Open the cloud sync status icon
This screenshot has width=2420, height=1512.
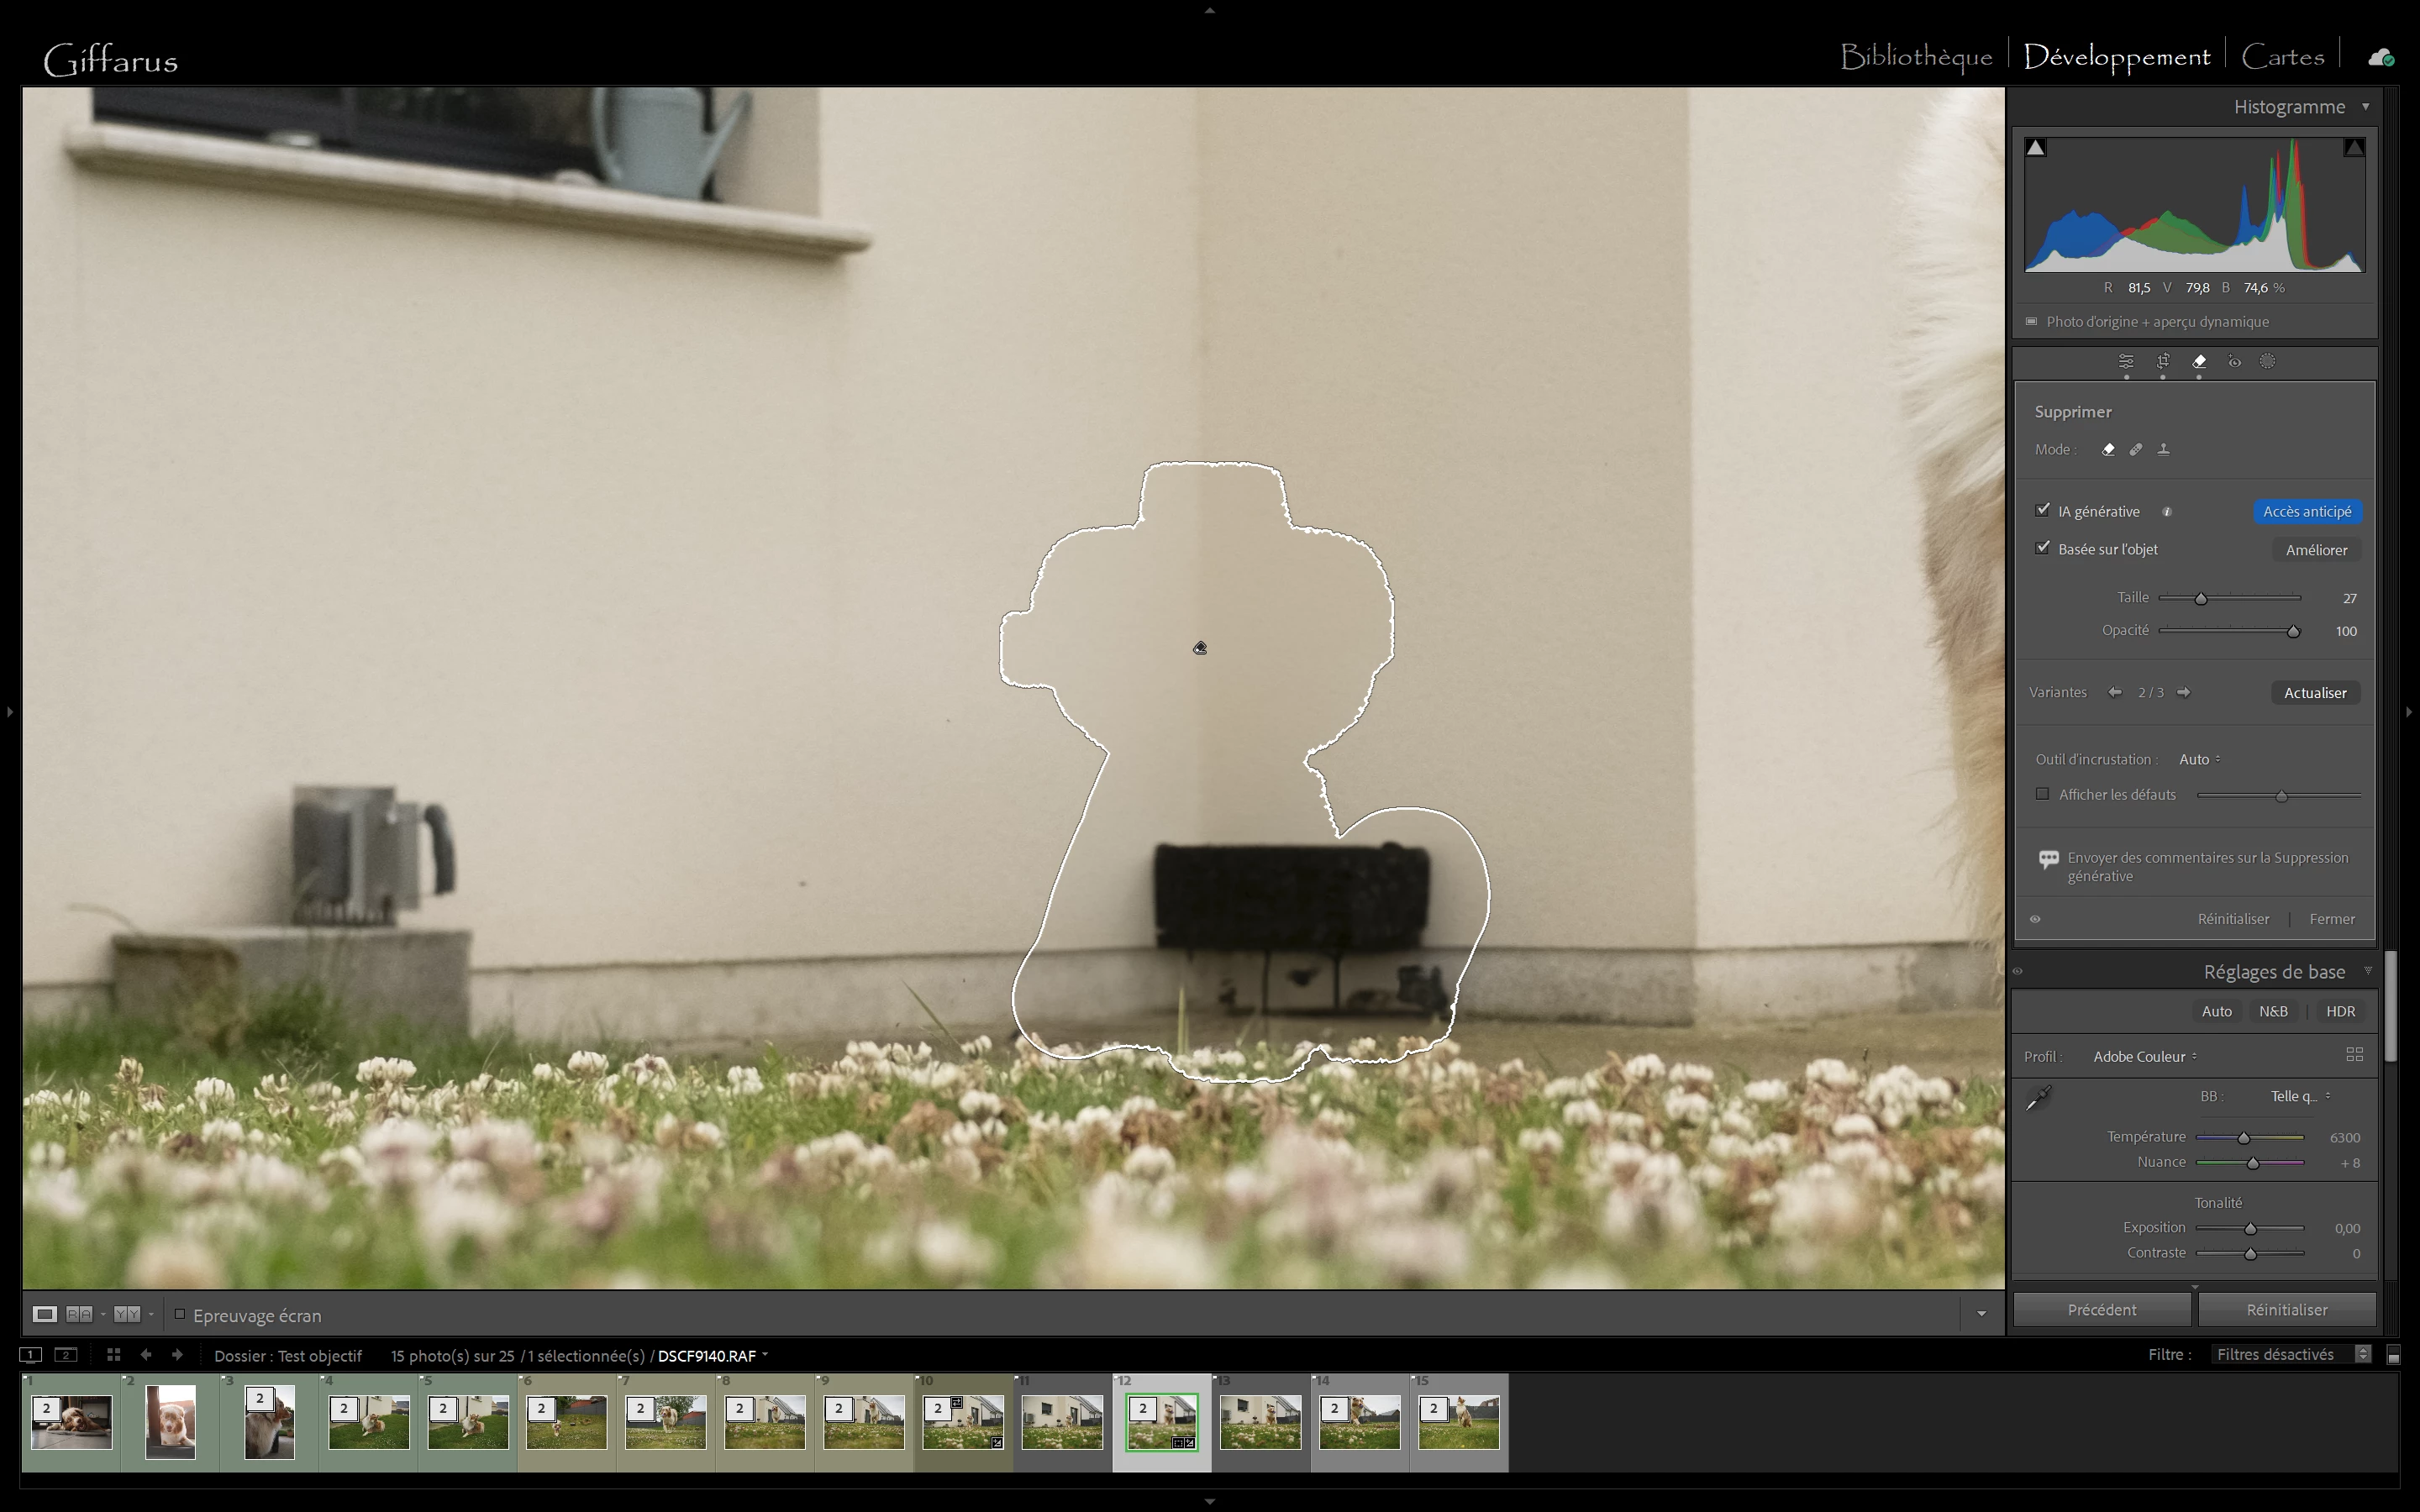[2380, 58]
